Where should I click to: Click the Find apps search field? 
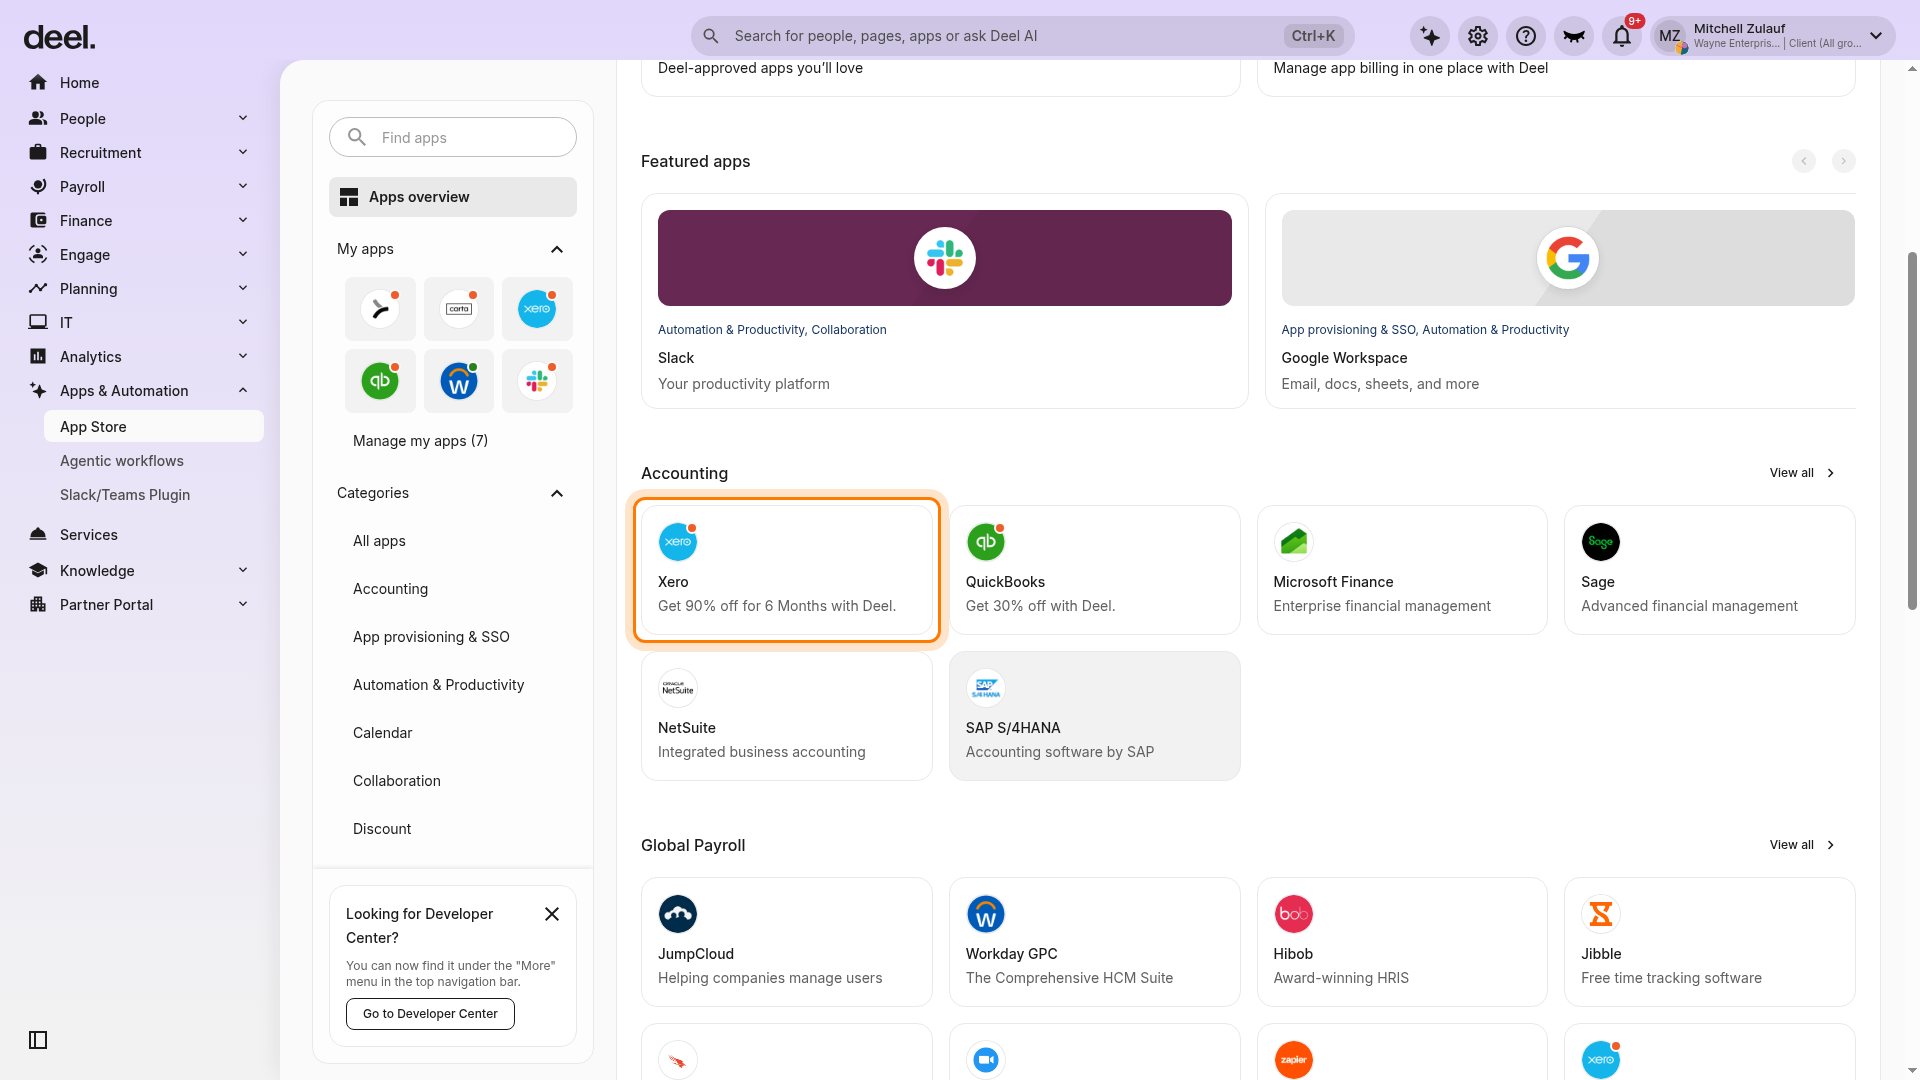(453, 137)
